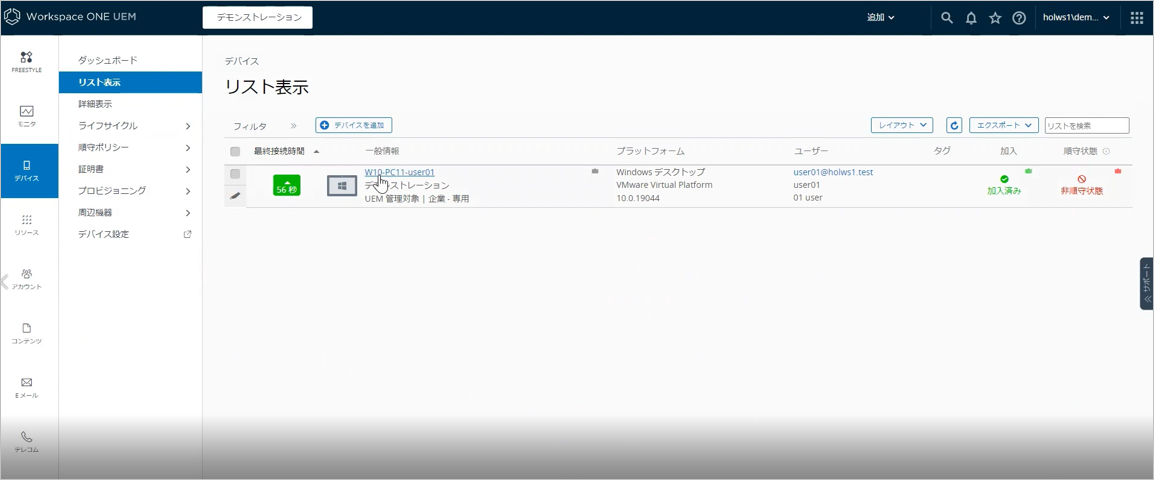Open the サポート side tab

click(x=1147, y=283)
